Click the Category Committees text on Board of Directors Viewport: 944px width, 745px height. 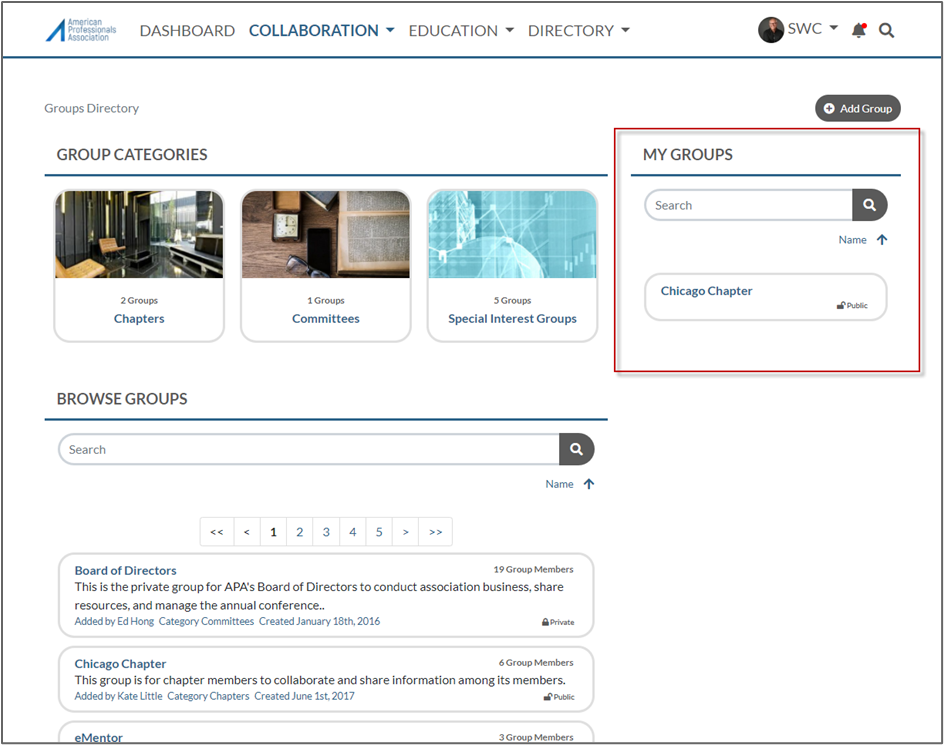coord(206,621)
